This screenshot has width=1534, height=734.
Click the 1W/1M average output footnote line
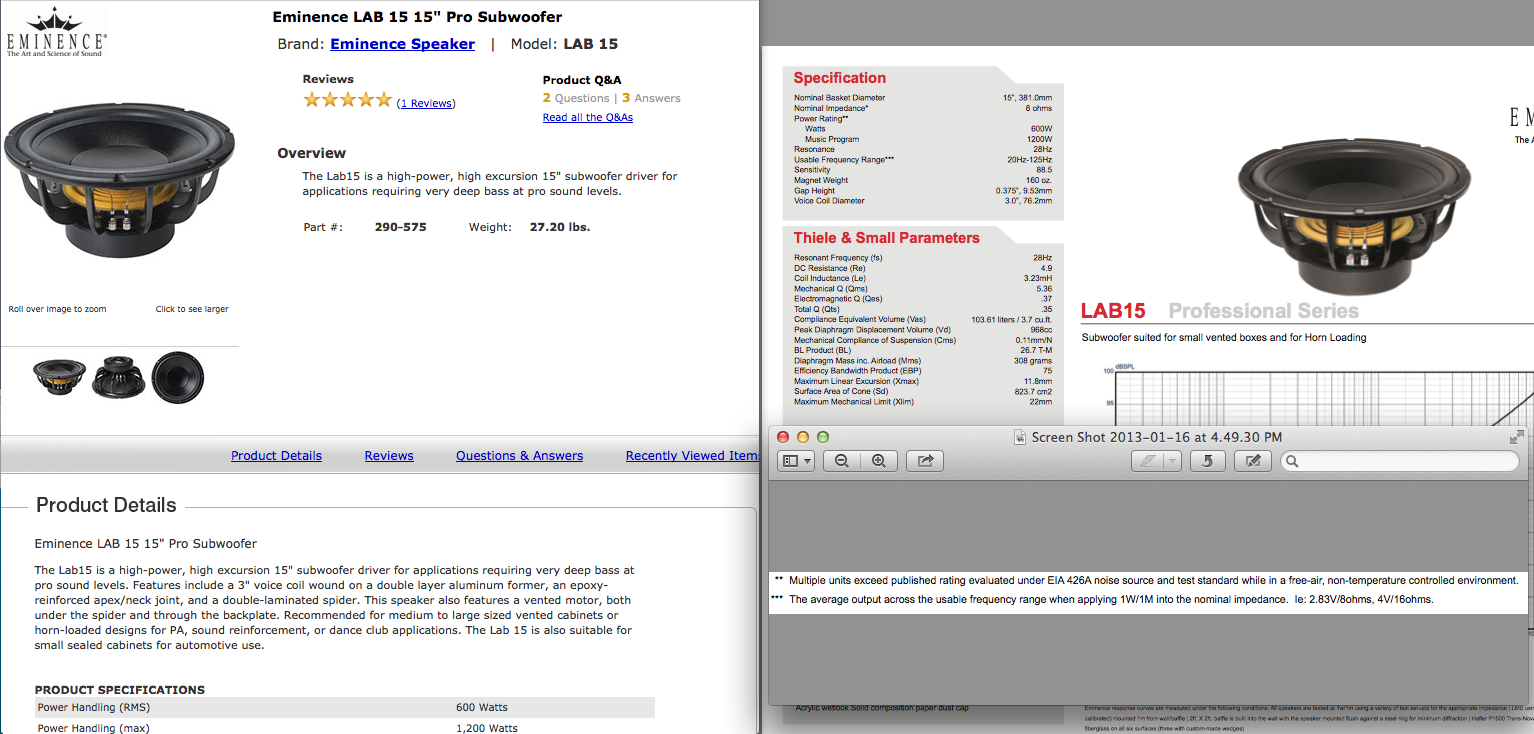pyautogui.click(x=1104, y=600)
